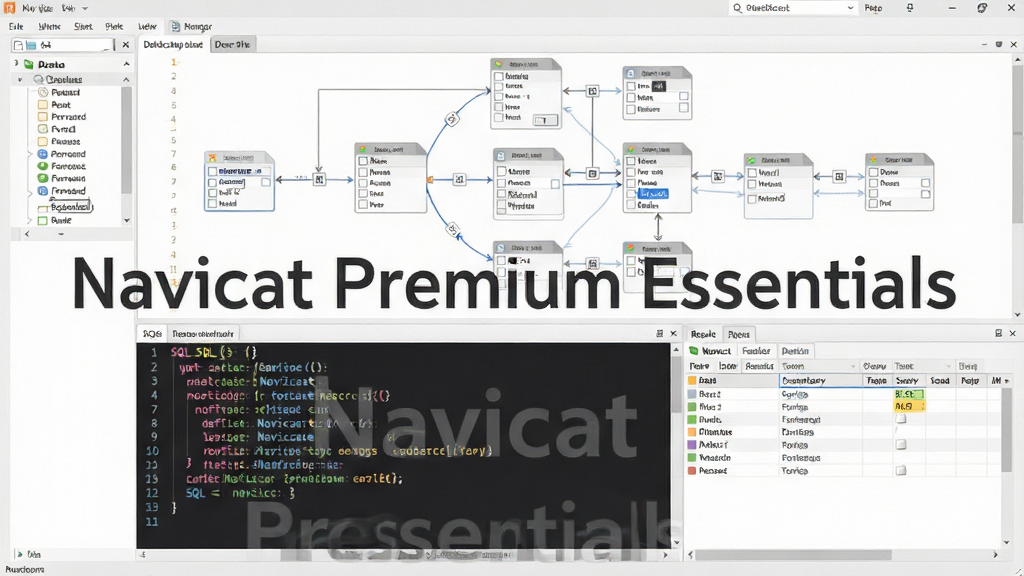This screenshot has height=576, width=1024.
Task: Click the green database icon at the tree root
Action: 29,64
